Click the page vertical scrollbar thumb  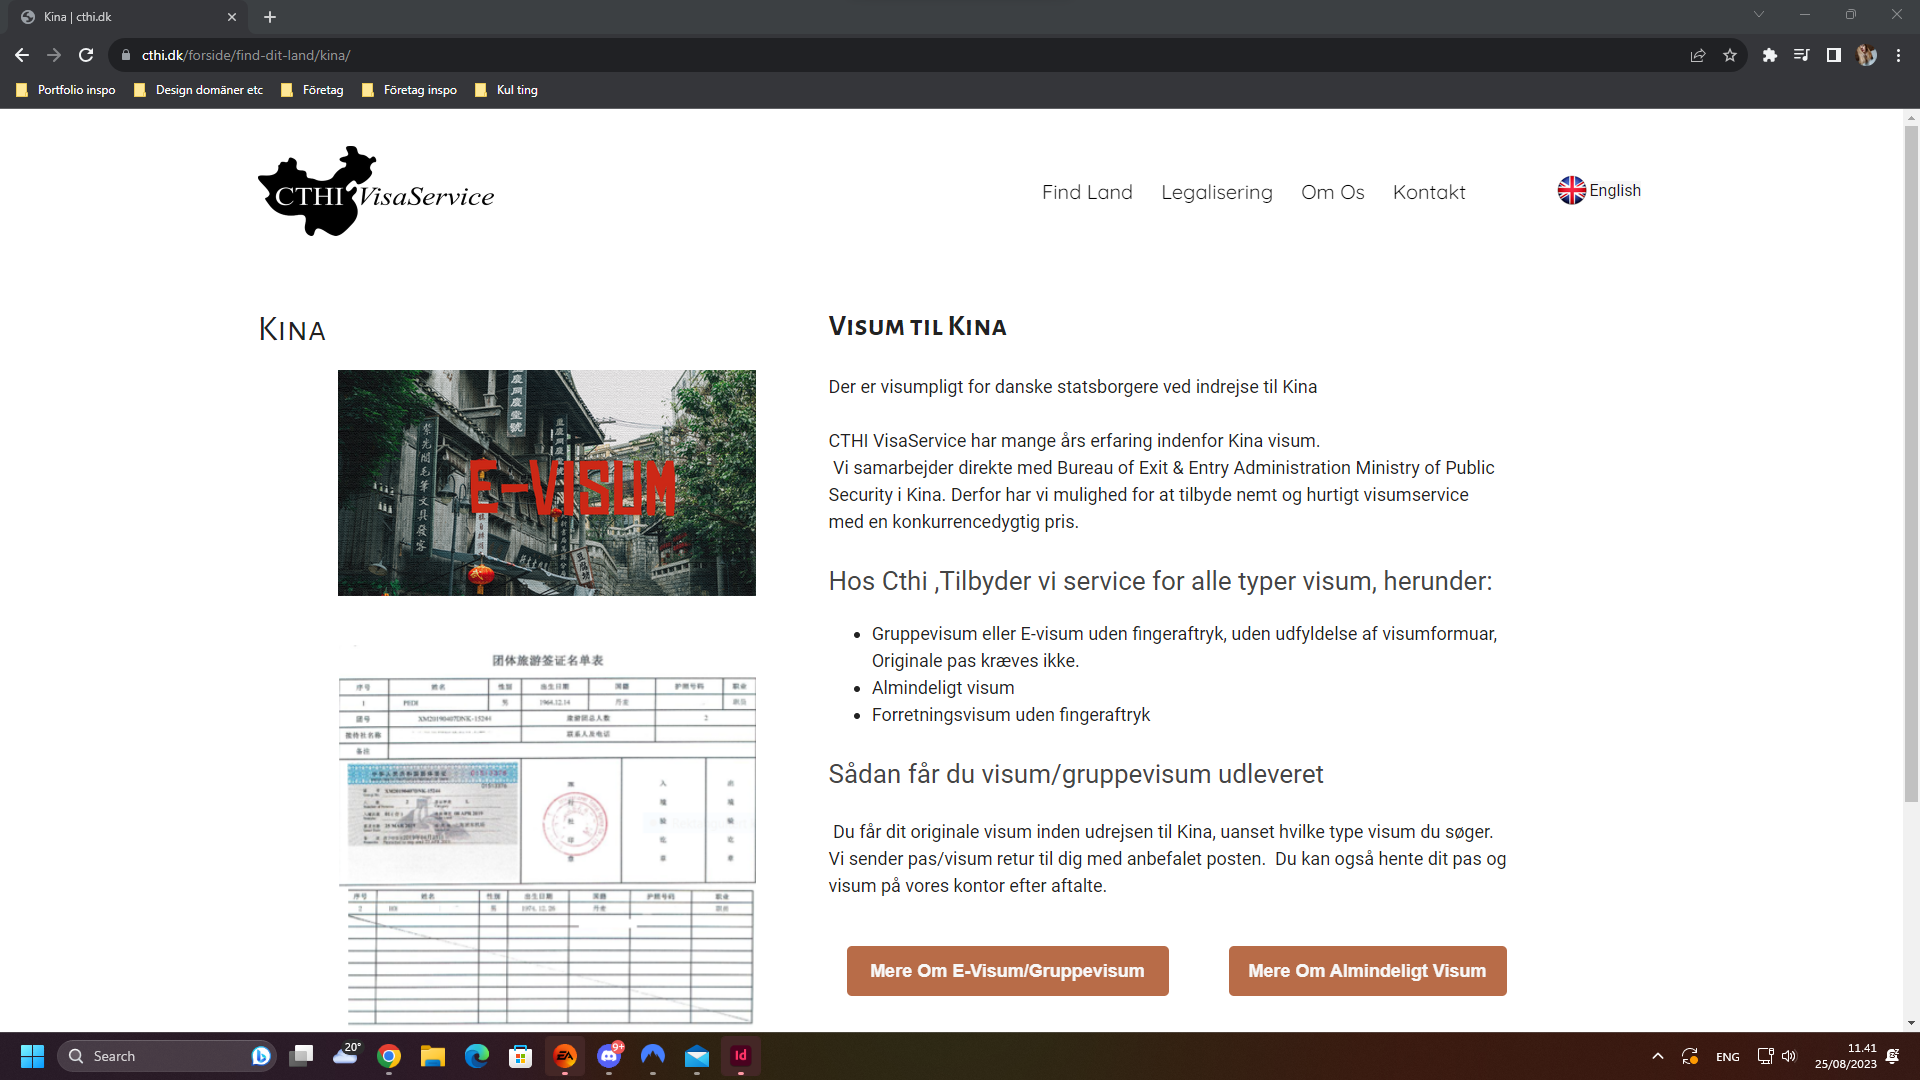tap(1911, 462)
